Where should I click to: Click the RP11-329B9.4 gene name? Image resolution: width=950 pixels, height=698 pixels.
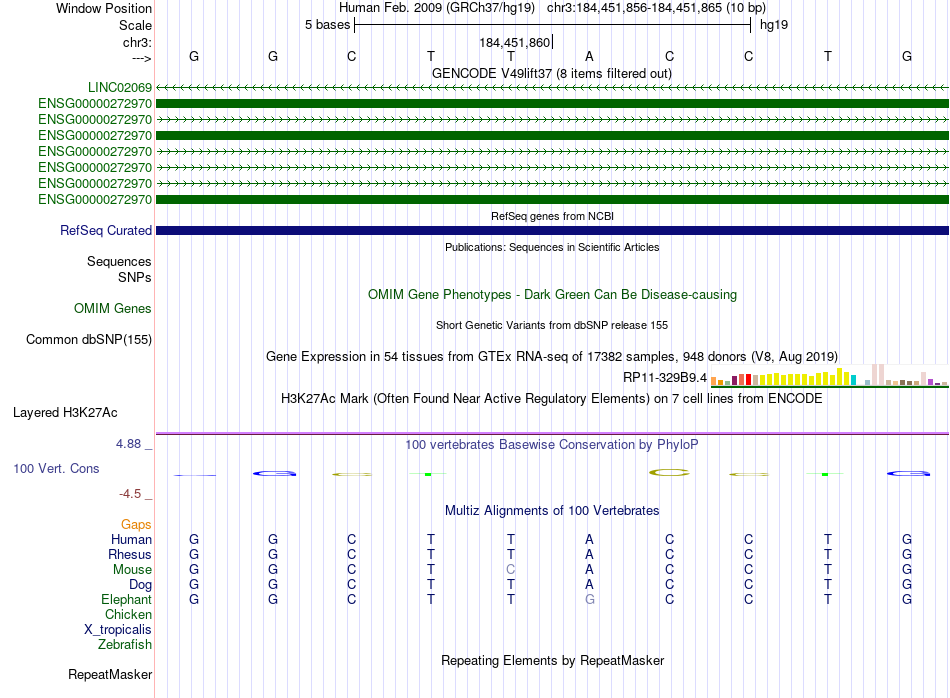pyautogui.click(x=665, y=377)
